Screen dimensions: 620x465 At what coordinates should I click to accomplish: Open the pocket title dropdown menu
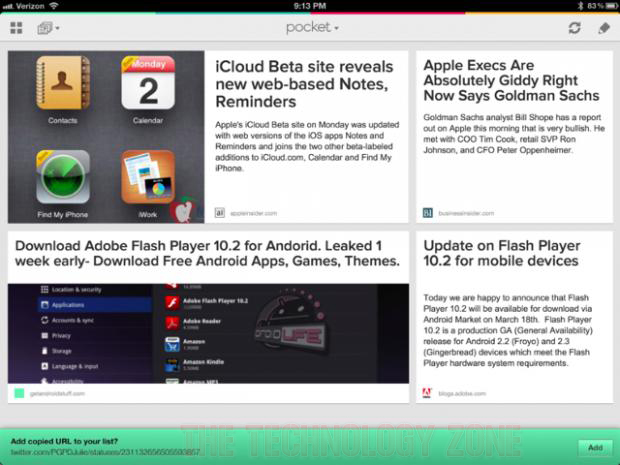click(x=312, y=27)
